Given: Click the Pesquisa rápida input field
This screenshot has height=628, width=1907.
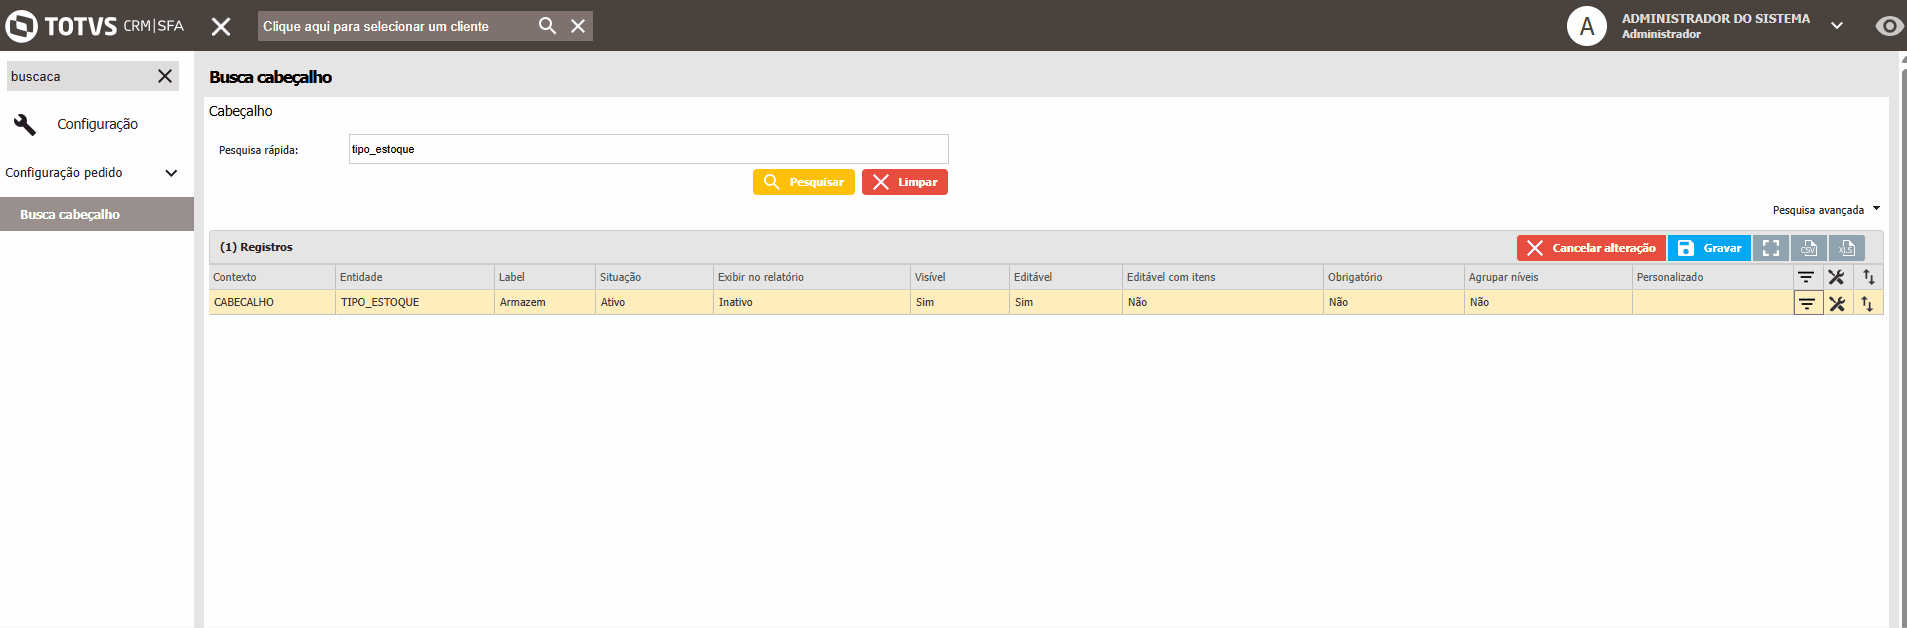Looking at the screenshot, I should click(648, 149).
